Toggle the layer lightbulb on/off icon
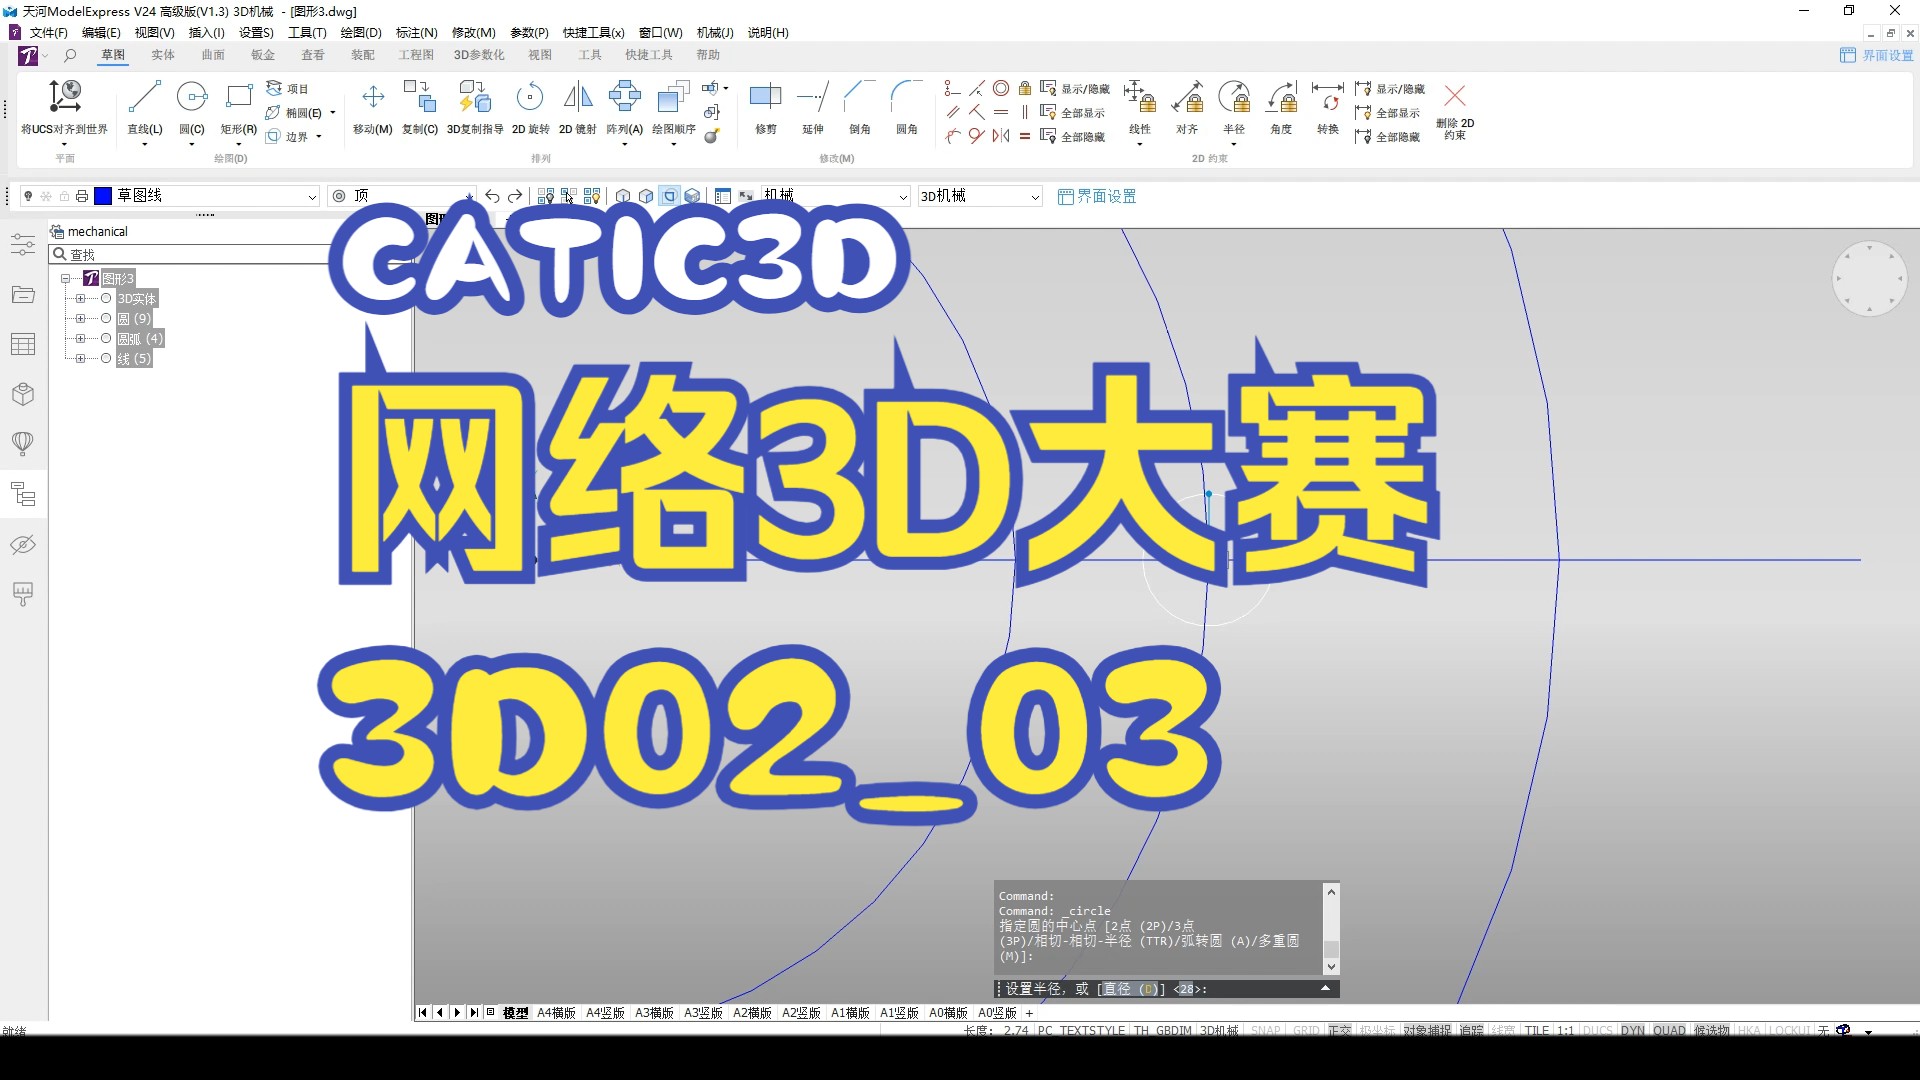This screenshot has height=1080, width=1920. (x=28, y=196)
